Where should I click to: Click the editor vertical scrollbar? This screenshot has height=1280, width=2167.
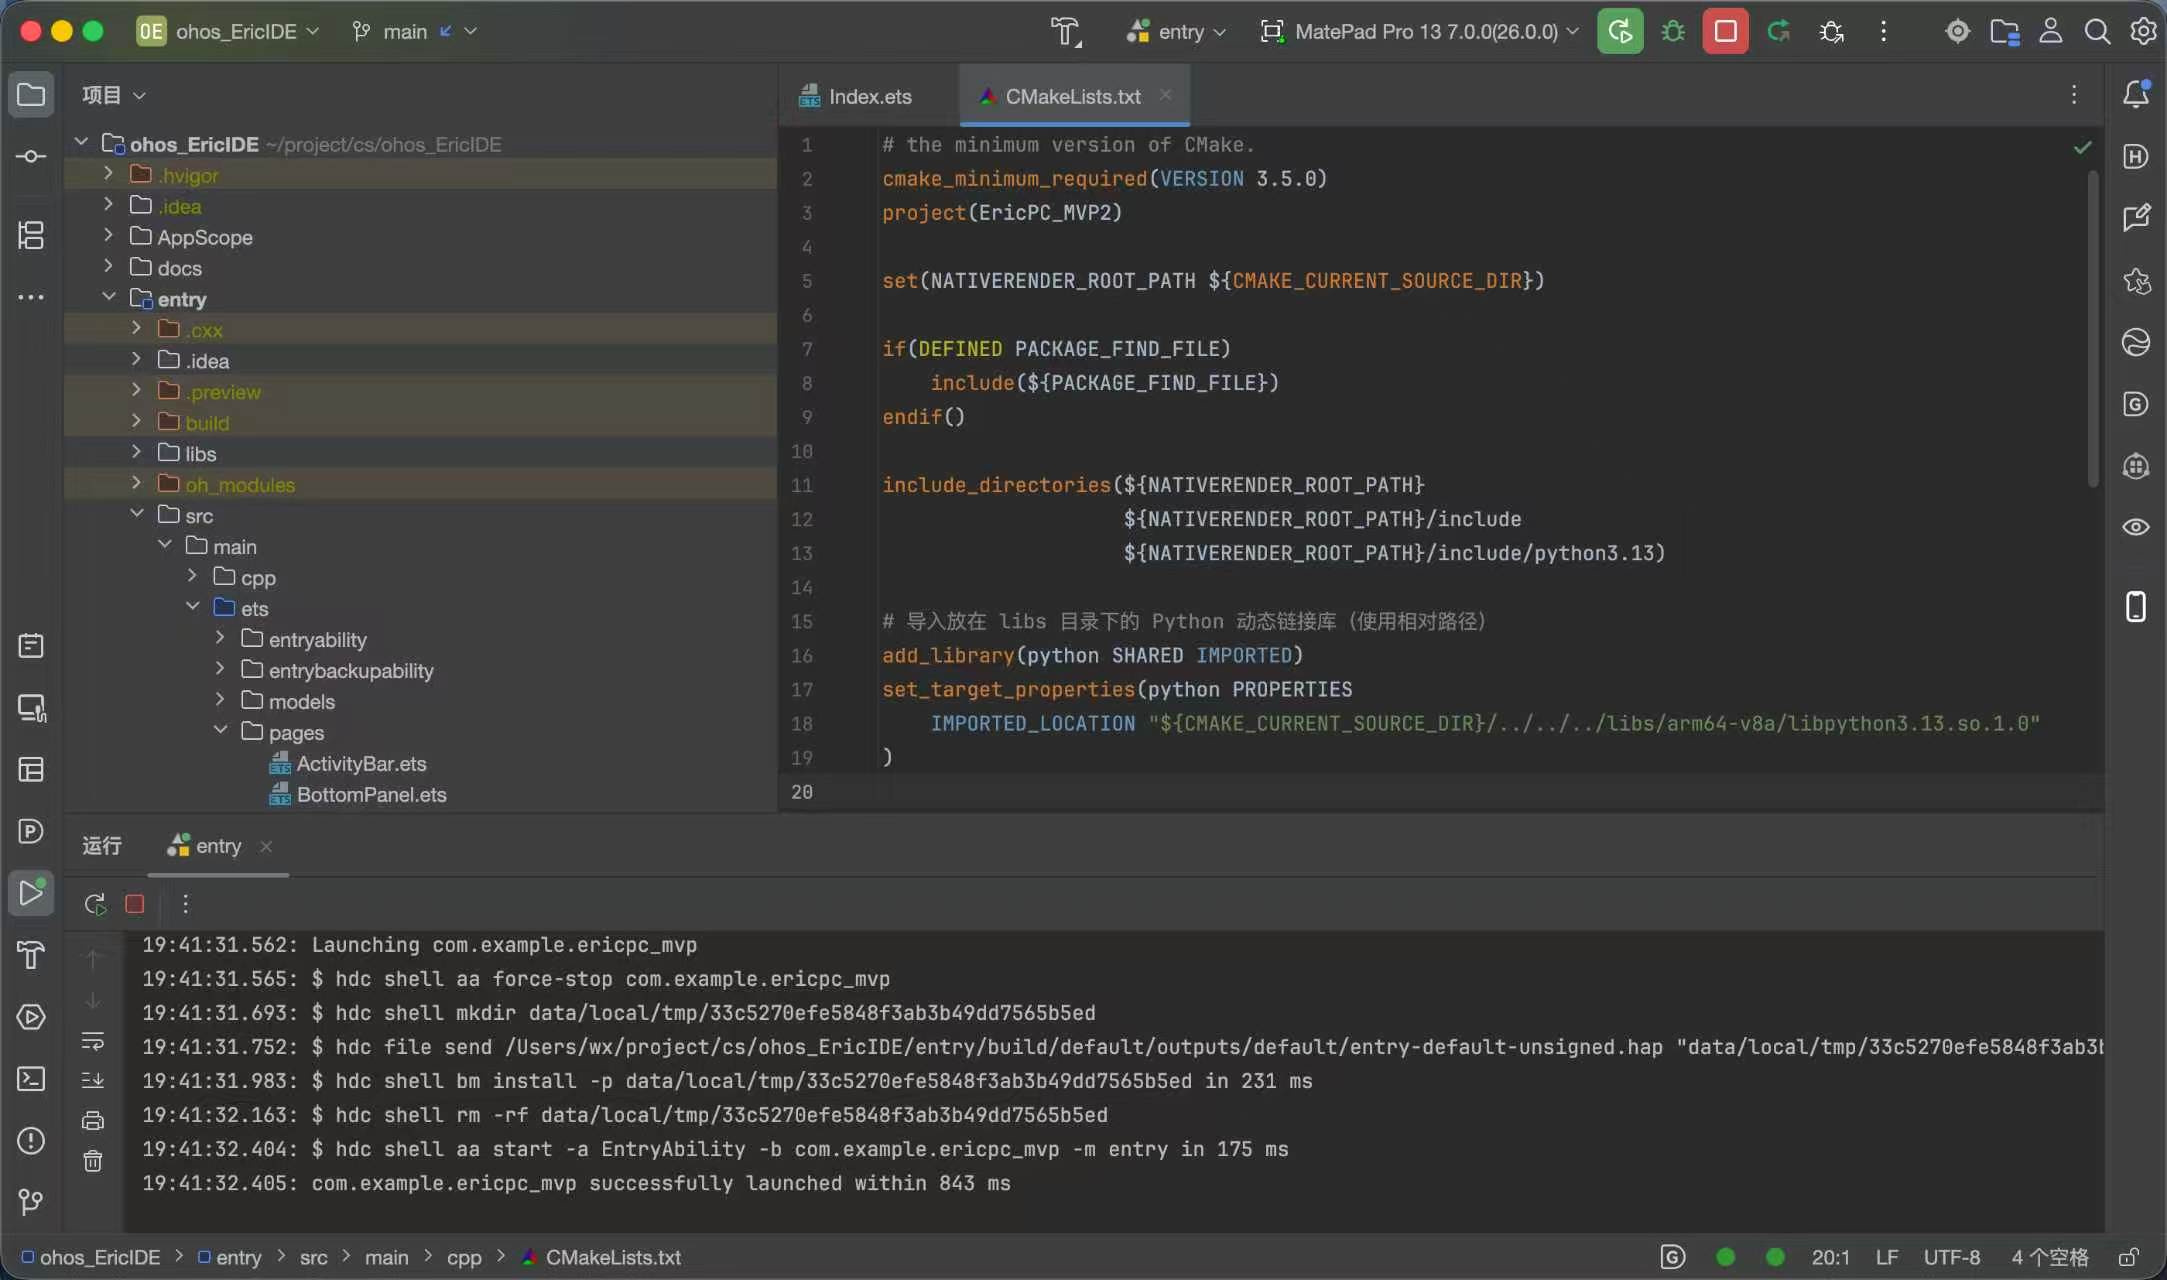click(2092, 329)
